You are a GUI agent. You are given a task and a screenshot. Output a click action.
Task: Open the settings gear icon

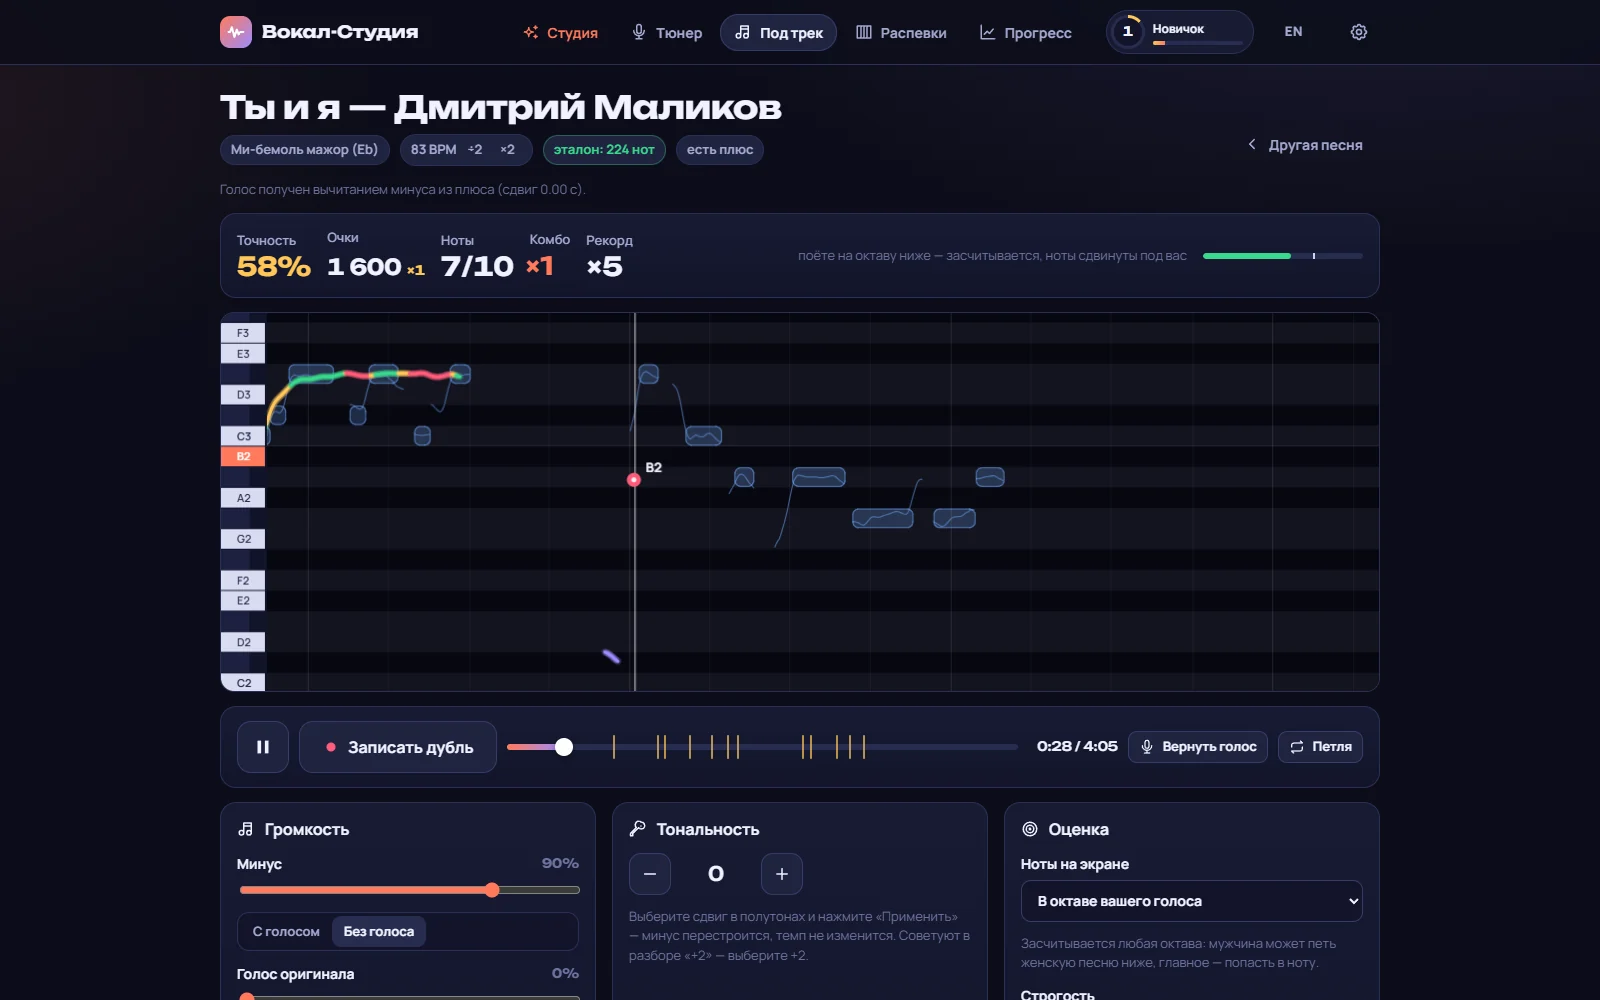1358,32
